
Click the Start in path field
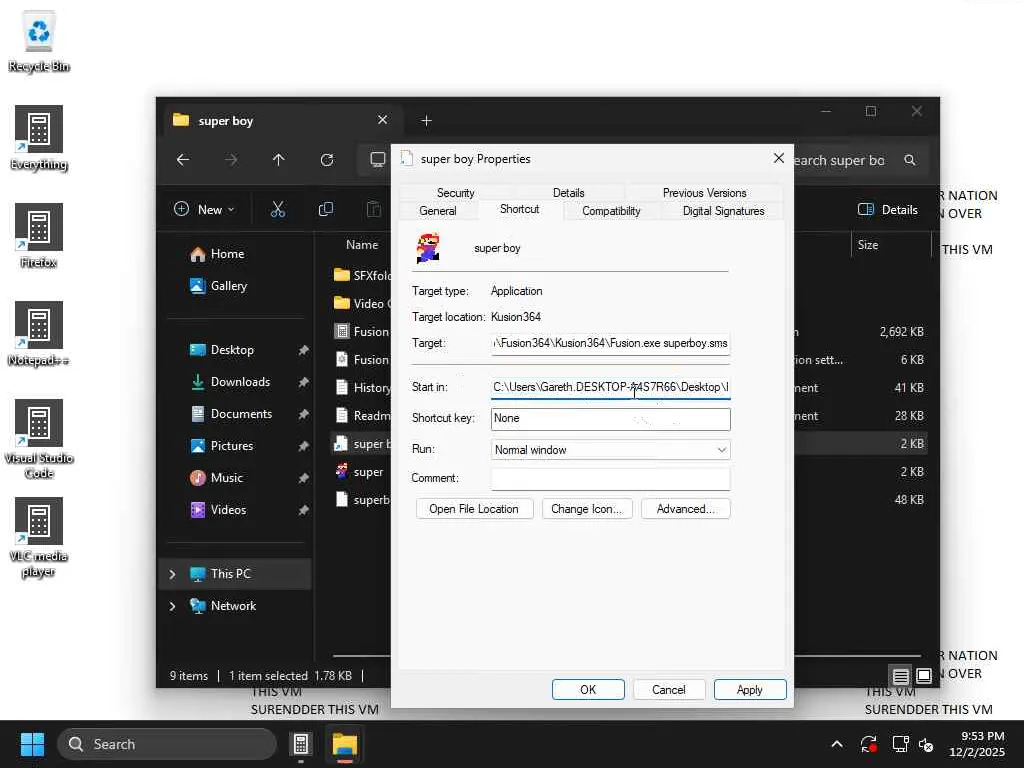point(610,387)
